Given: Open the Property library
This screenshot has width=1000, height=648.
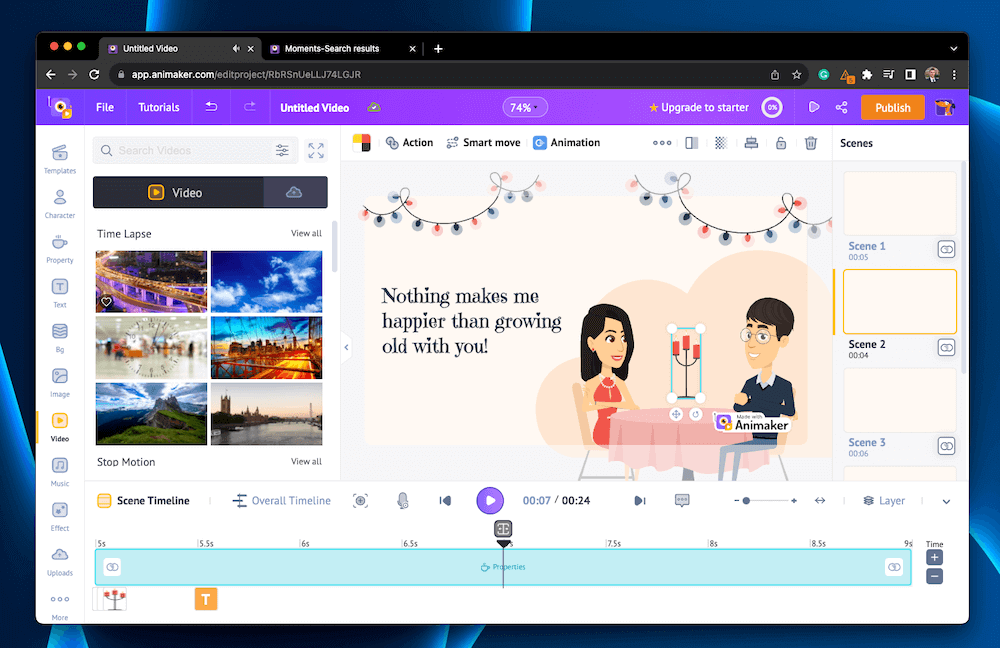Looking at the screenshot, I should [60, 247].
